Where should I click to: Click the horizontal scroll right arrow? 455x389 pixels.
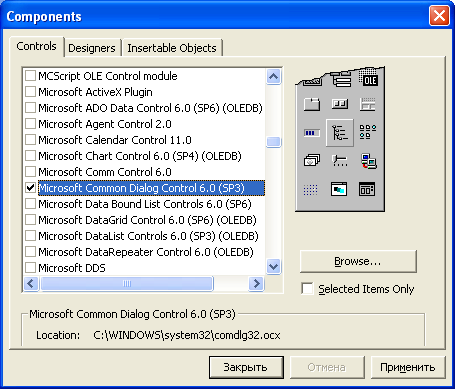click(256, 284)
